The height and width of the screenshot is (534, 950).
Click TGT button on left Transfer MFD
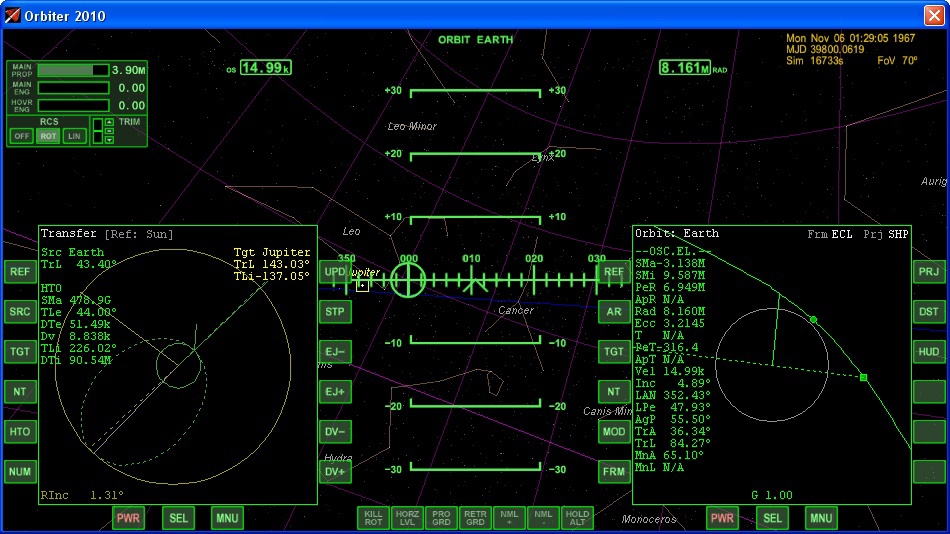[20, 352]
